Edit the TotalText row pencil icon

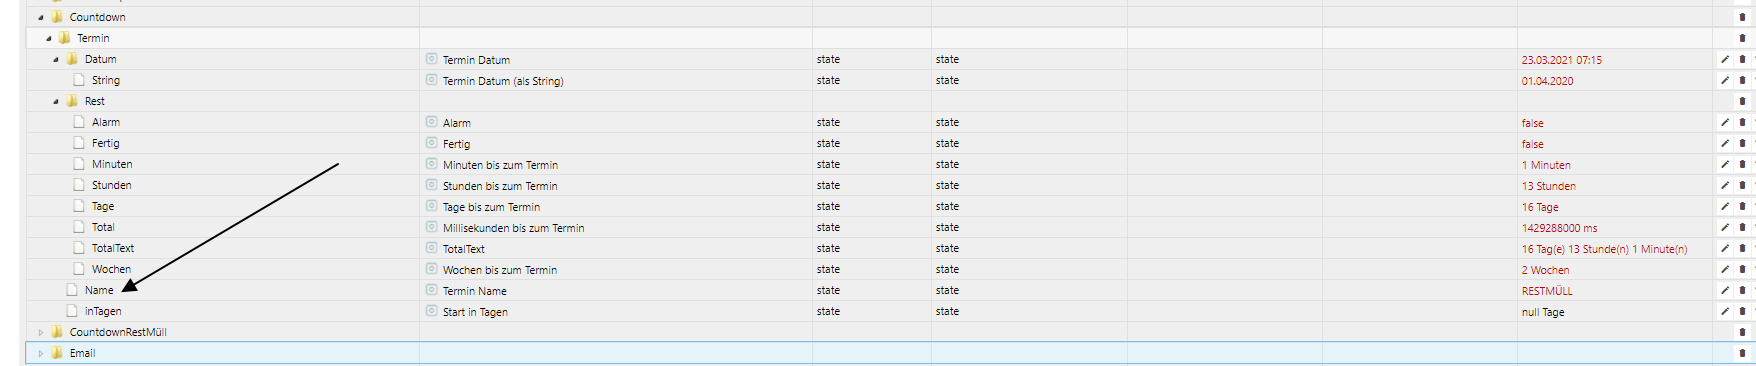click(1725, 249)
